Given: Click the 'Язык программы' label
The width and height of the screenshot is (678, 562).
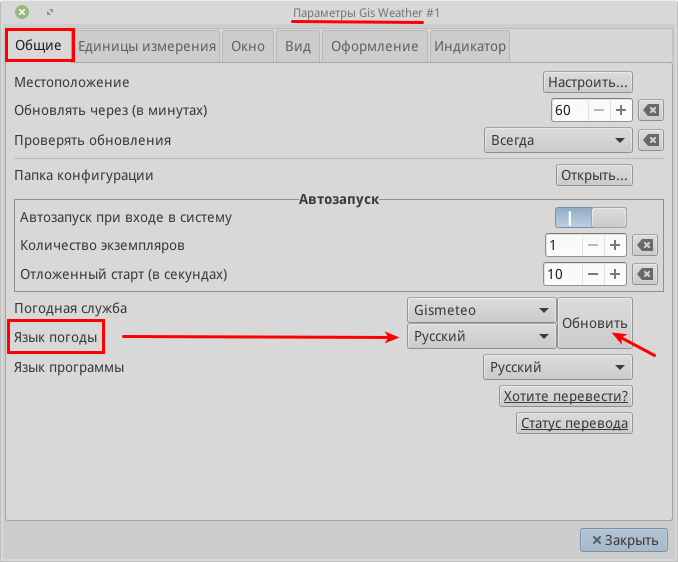Looking at the screenshot, I should click(x=69, y=367).
